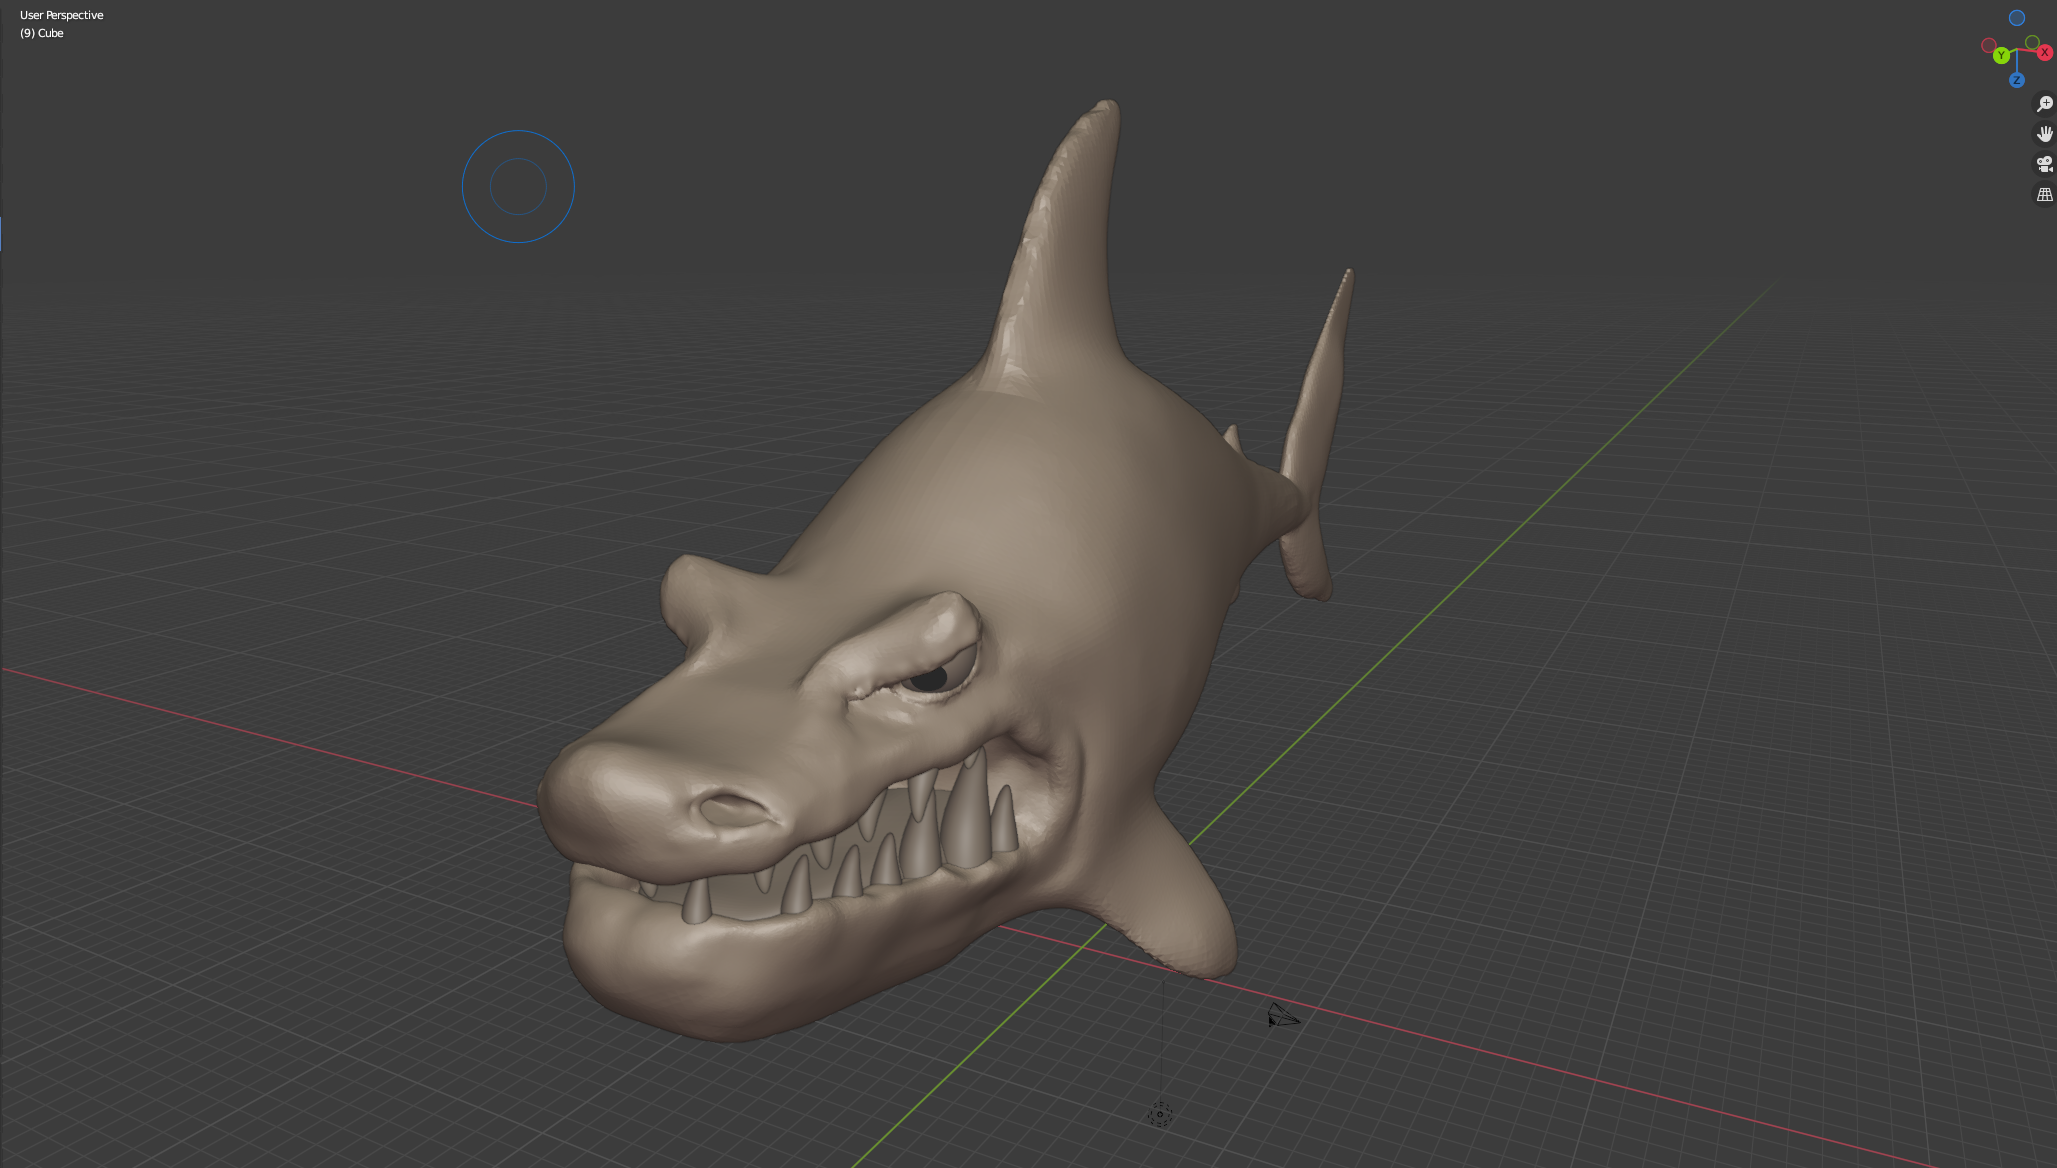The image size is (2057, 1168).
Task: Toggle the camera view icon
Action: coord(2044,164)
